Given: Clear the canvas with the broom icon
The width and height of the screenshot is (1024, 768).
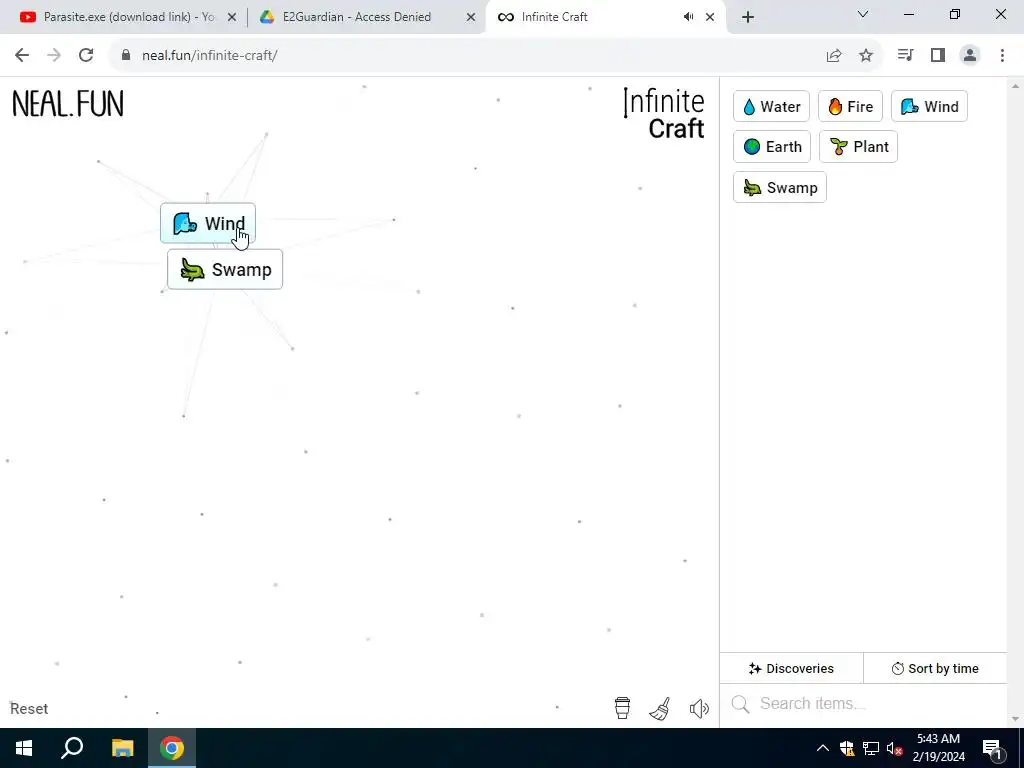Looking at the screenshot, I should pyautogui.click(x=660, y=709).
